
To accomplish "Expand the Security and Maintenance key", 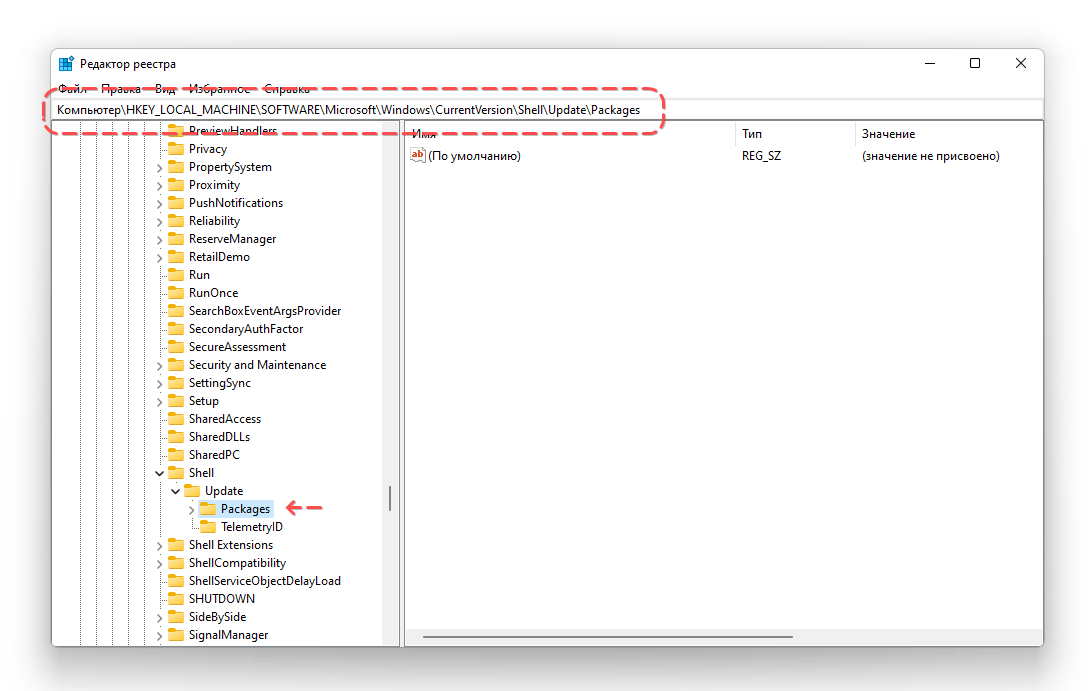I will coord(160,366).
